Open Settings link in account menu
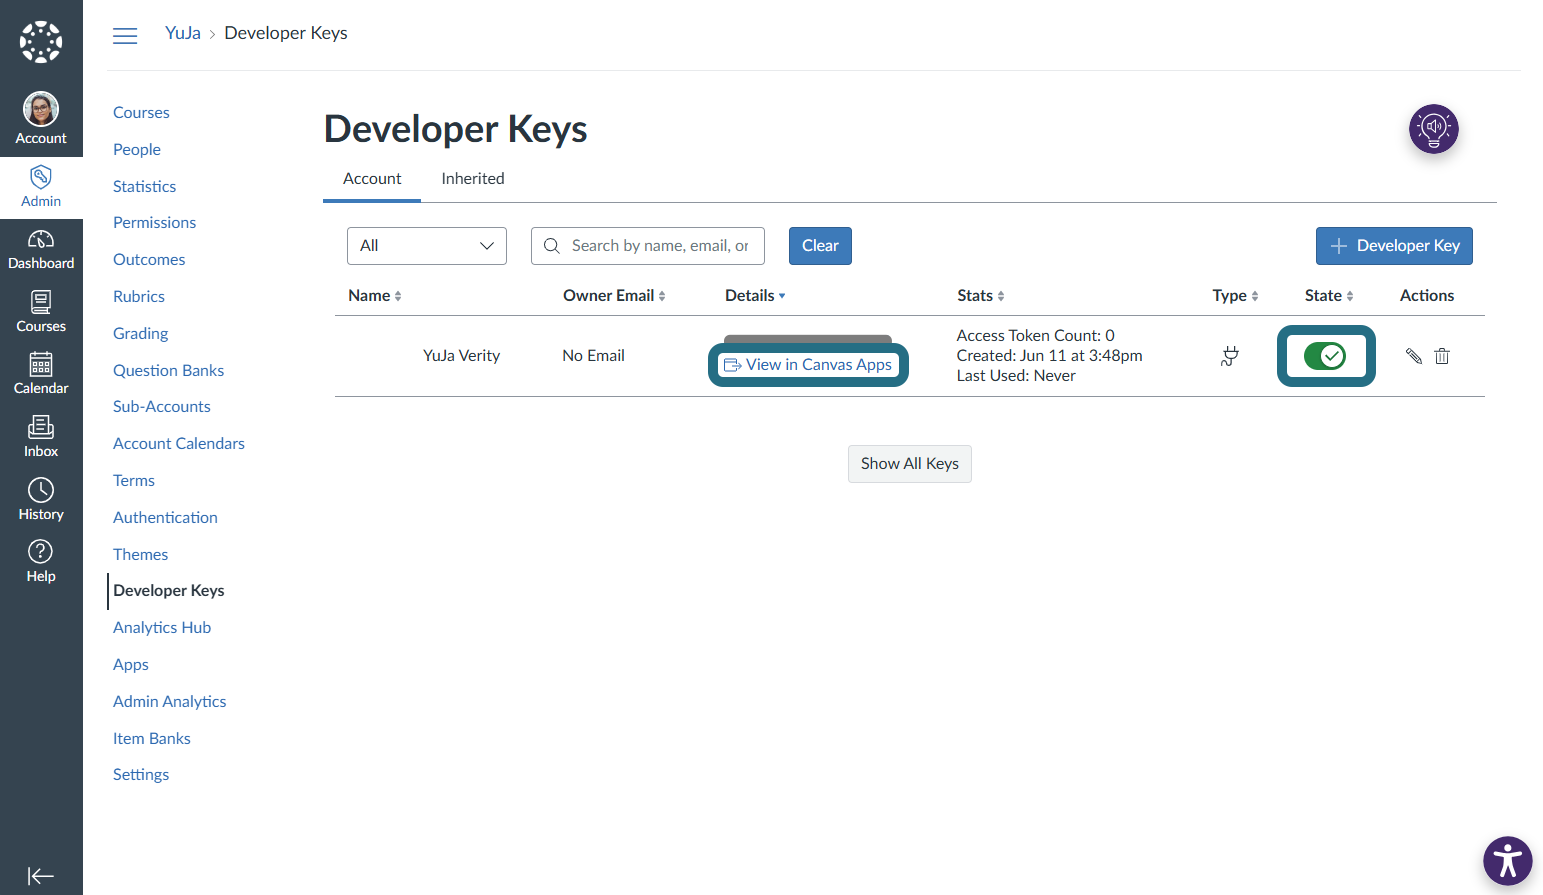The image size is (1543, 895). (x=141, y=775)
